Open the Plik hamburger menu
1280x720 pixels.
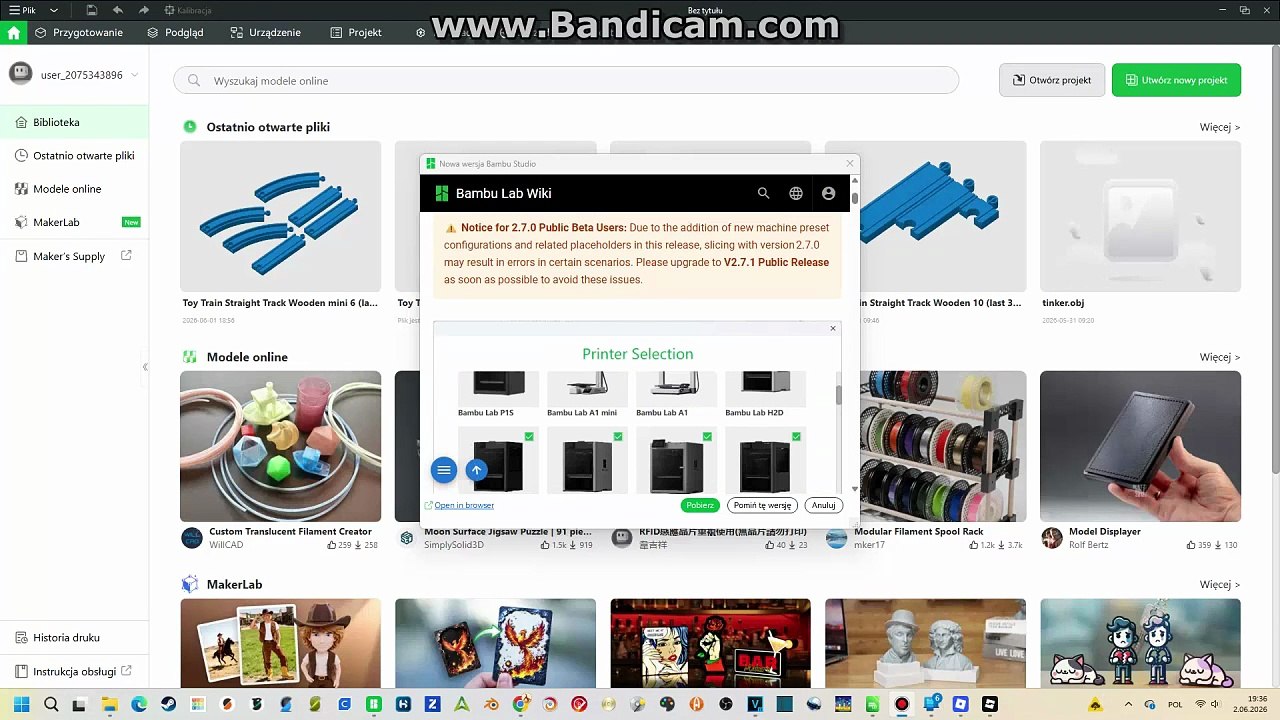pyautogui.click(x=23, y=10)
